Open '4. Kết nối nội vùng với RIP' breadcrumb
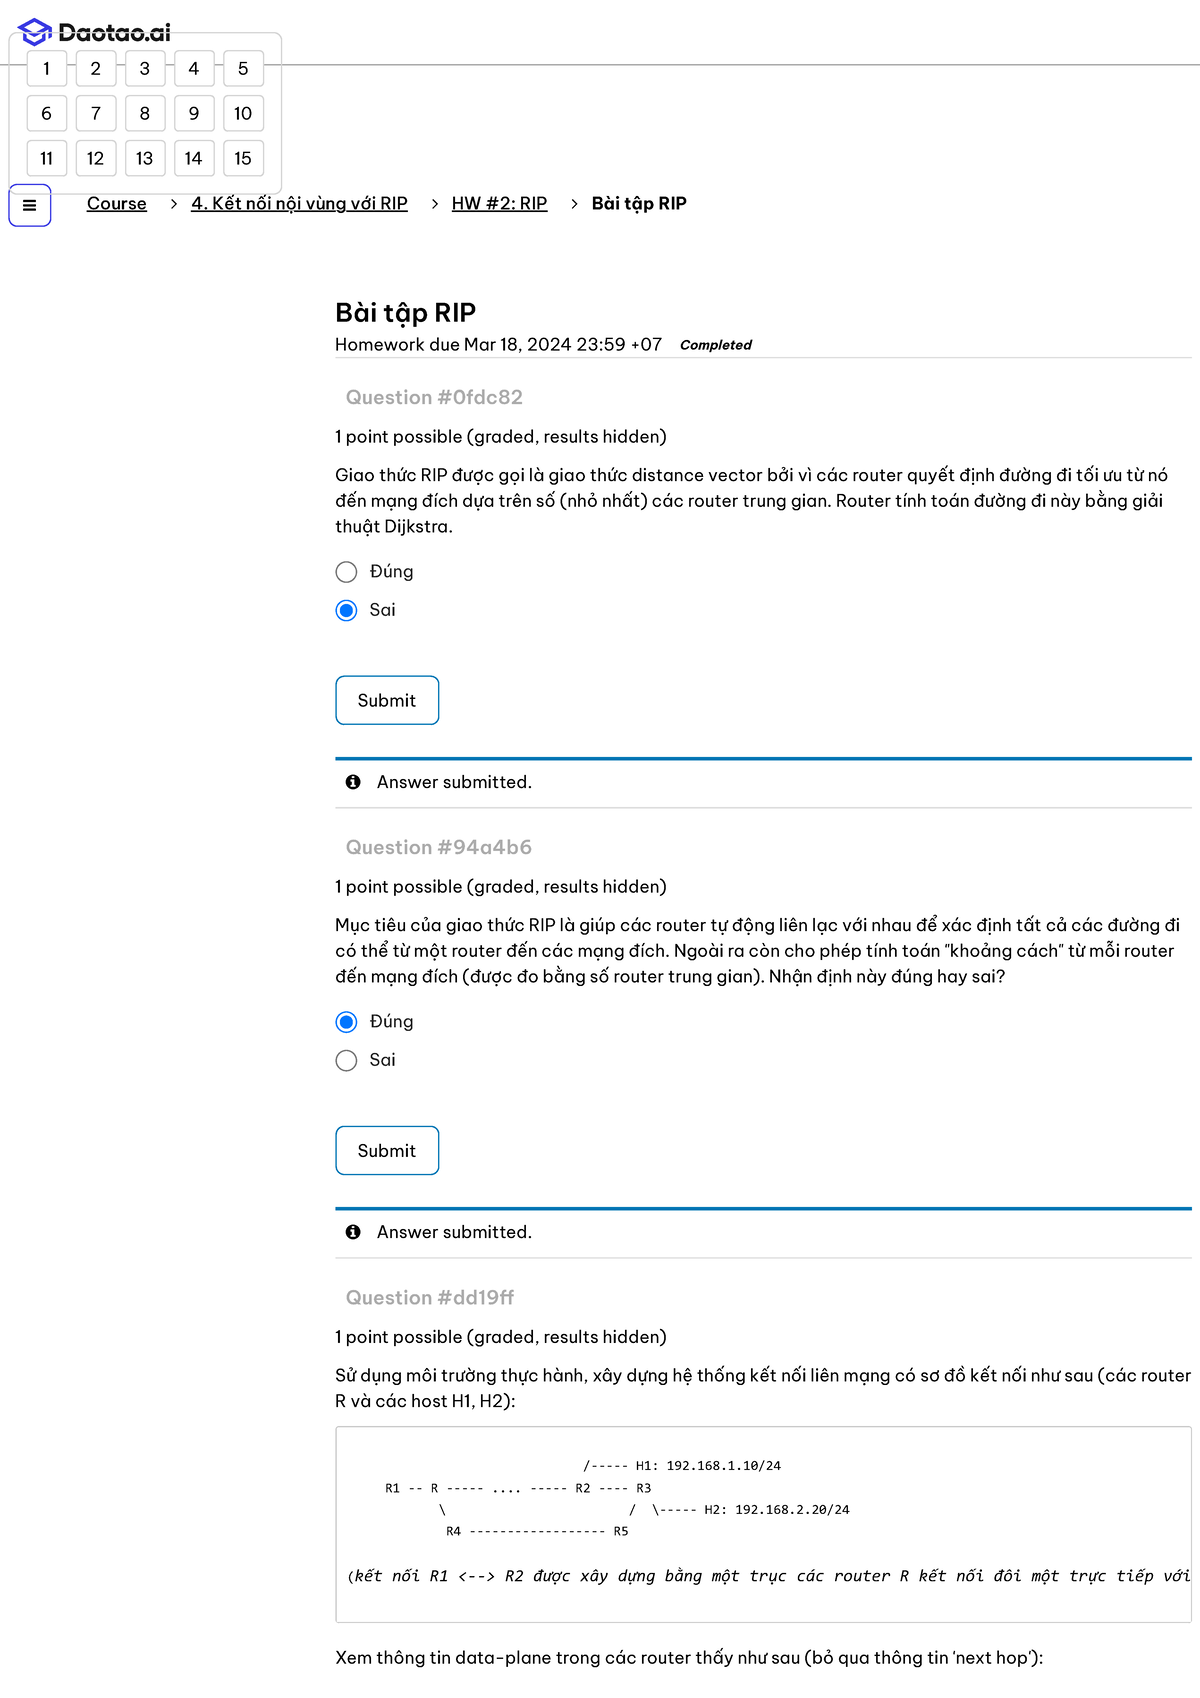The height and width of the screenshot is (1698, 1200). coord(299,203)
